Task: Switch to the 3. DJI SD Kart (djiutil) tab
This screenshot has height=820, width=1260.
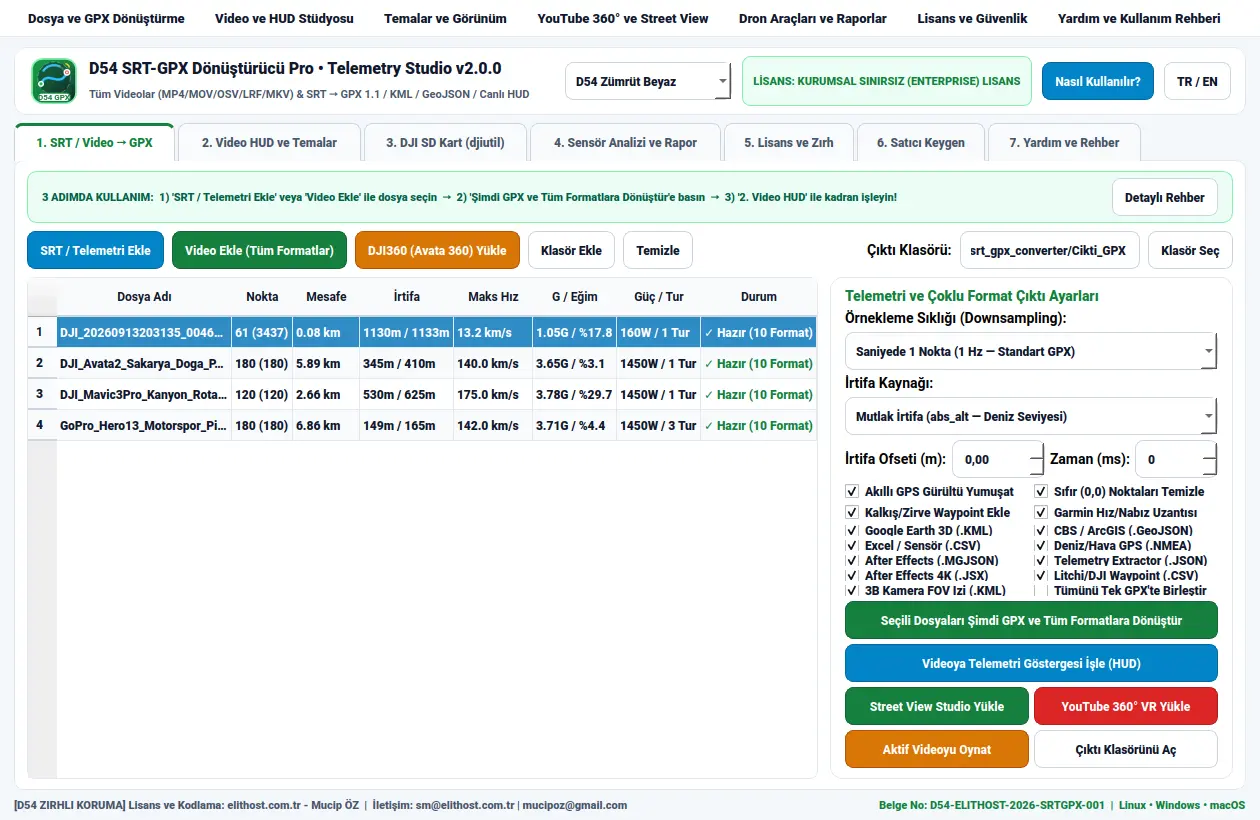Action: pos(446,142)
